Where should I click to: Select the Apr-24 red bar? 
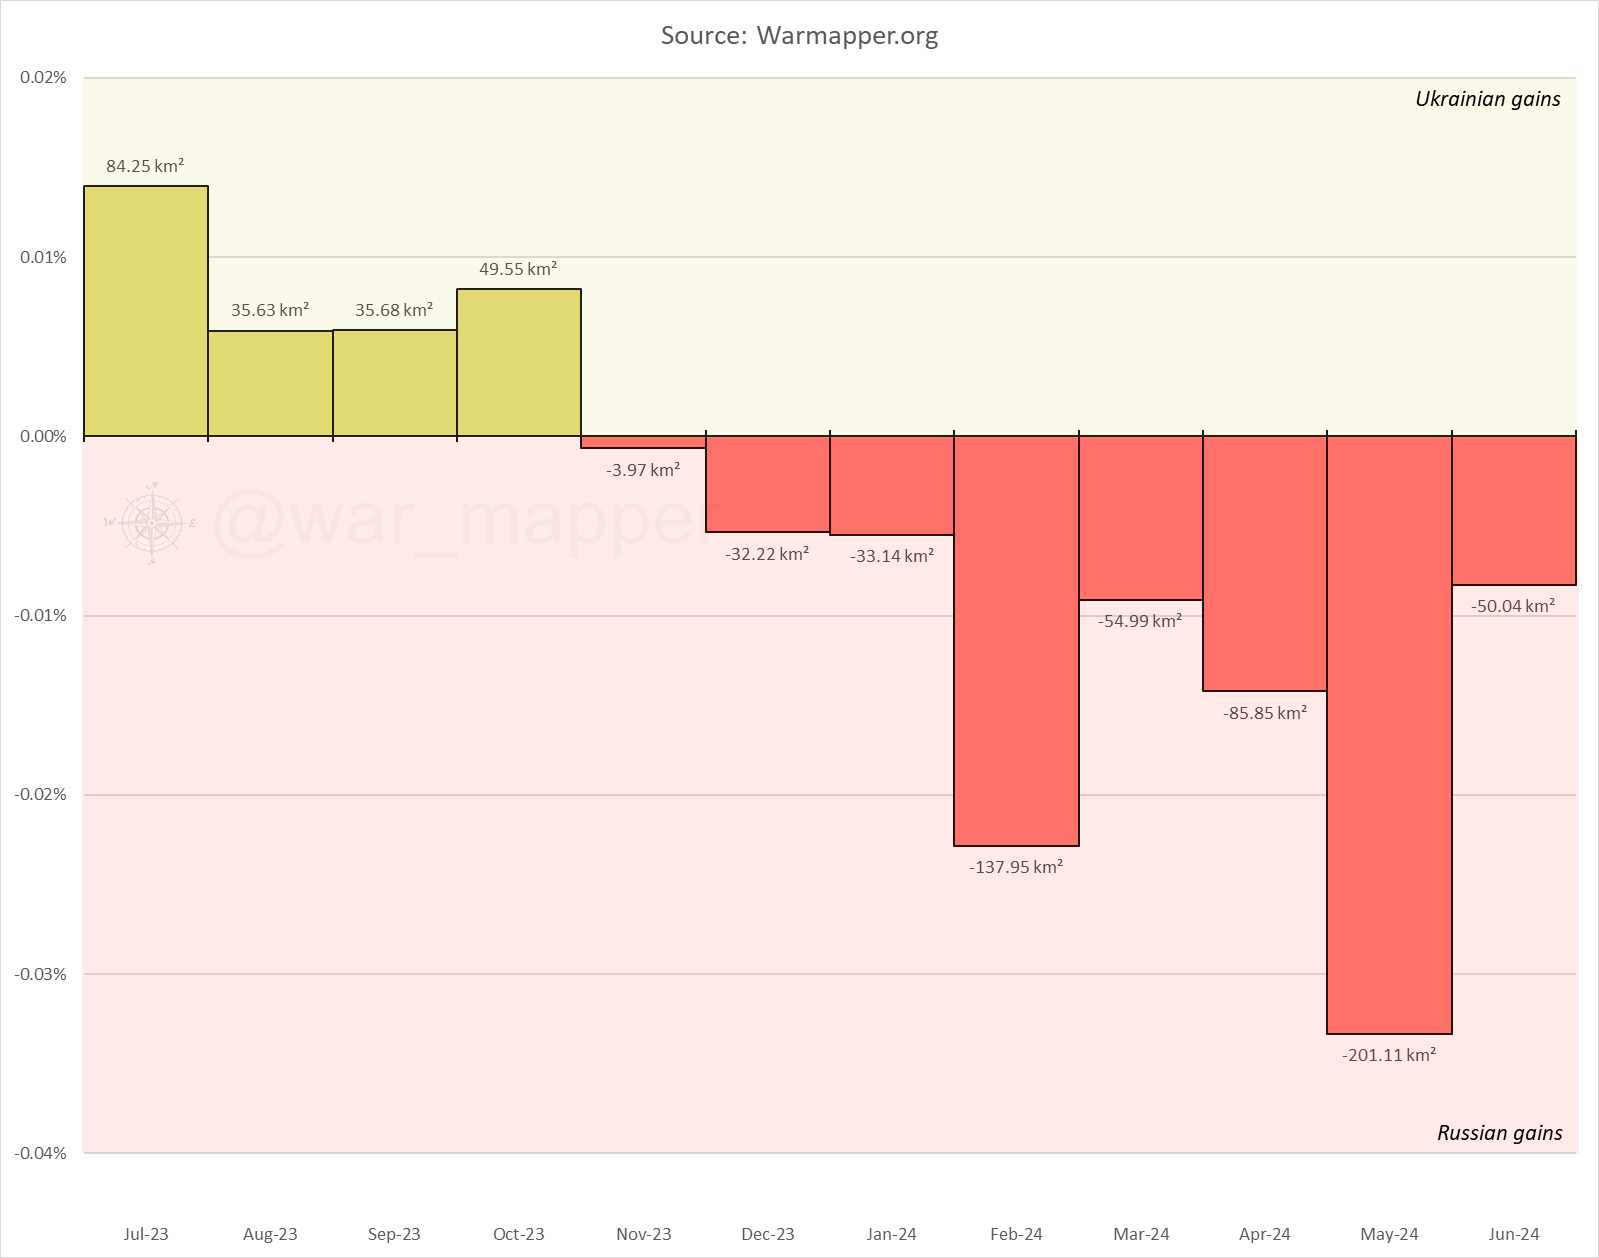pyautogui.click(x=1265, y=563)
